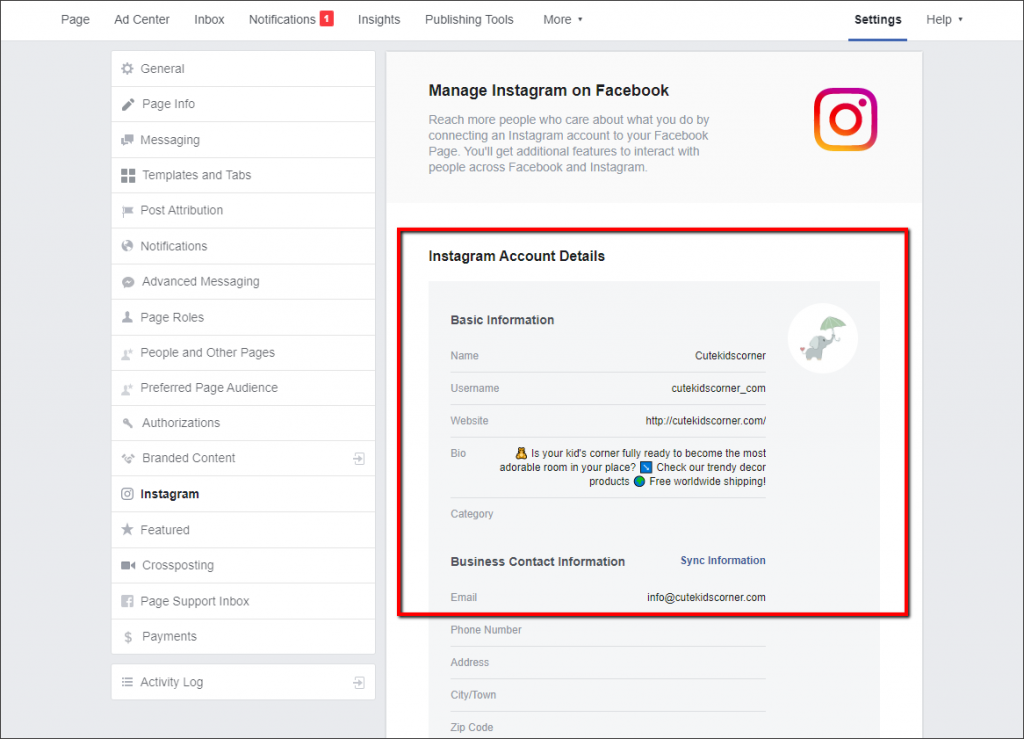This screenshot has width=1024, height=739.
Task: Click the Activity Log external arrow icon
Action: coord(359,683)
